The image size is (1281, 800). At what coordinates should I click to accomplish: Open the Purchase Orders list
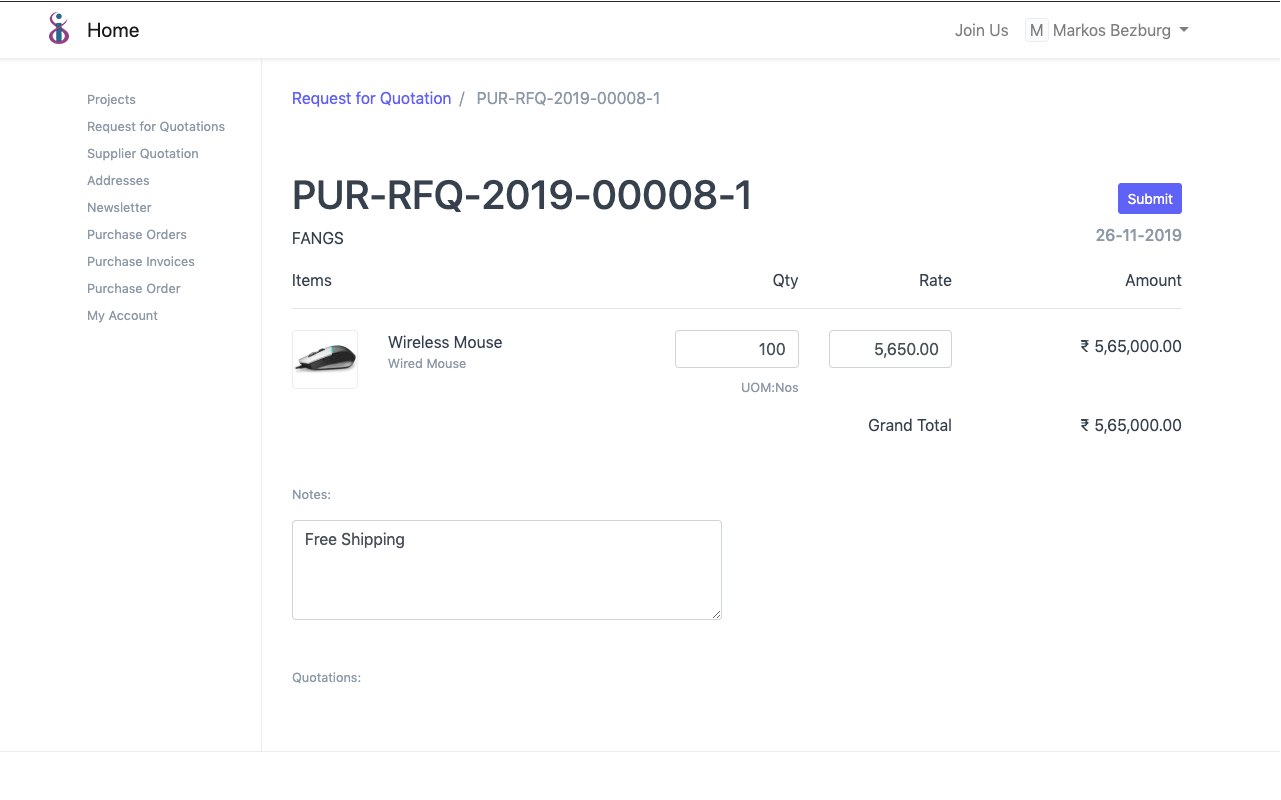tap(137, 234)
